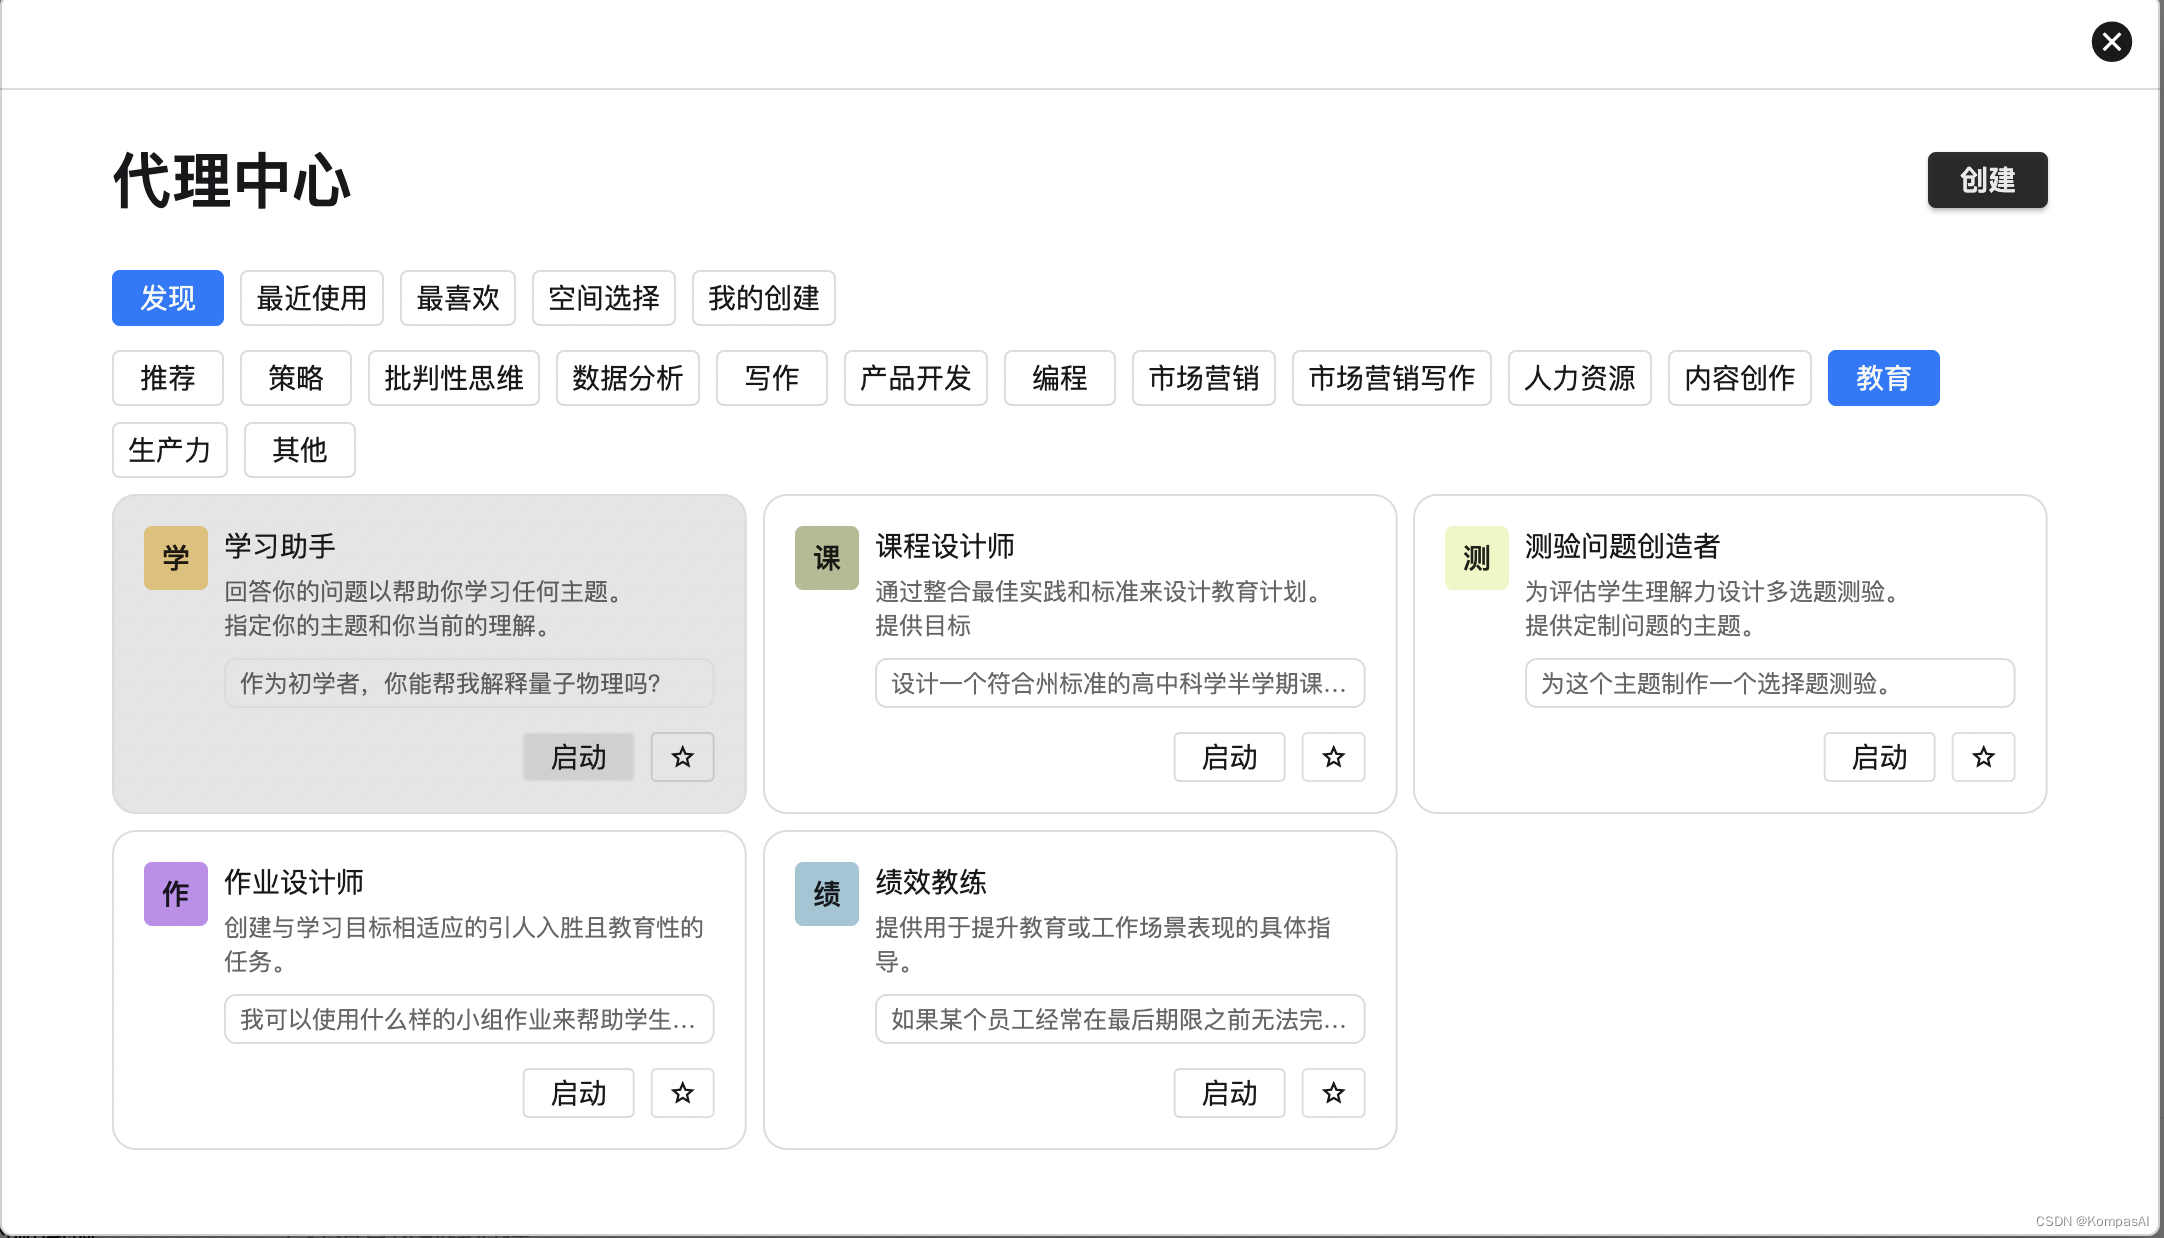The height and width of the screenshot is (1238, 2164).
Task: Click the 作 avatar icon of 作业设计师
Action: point(176,894)
